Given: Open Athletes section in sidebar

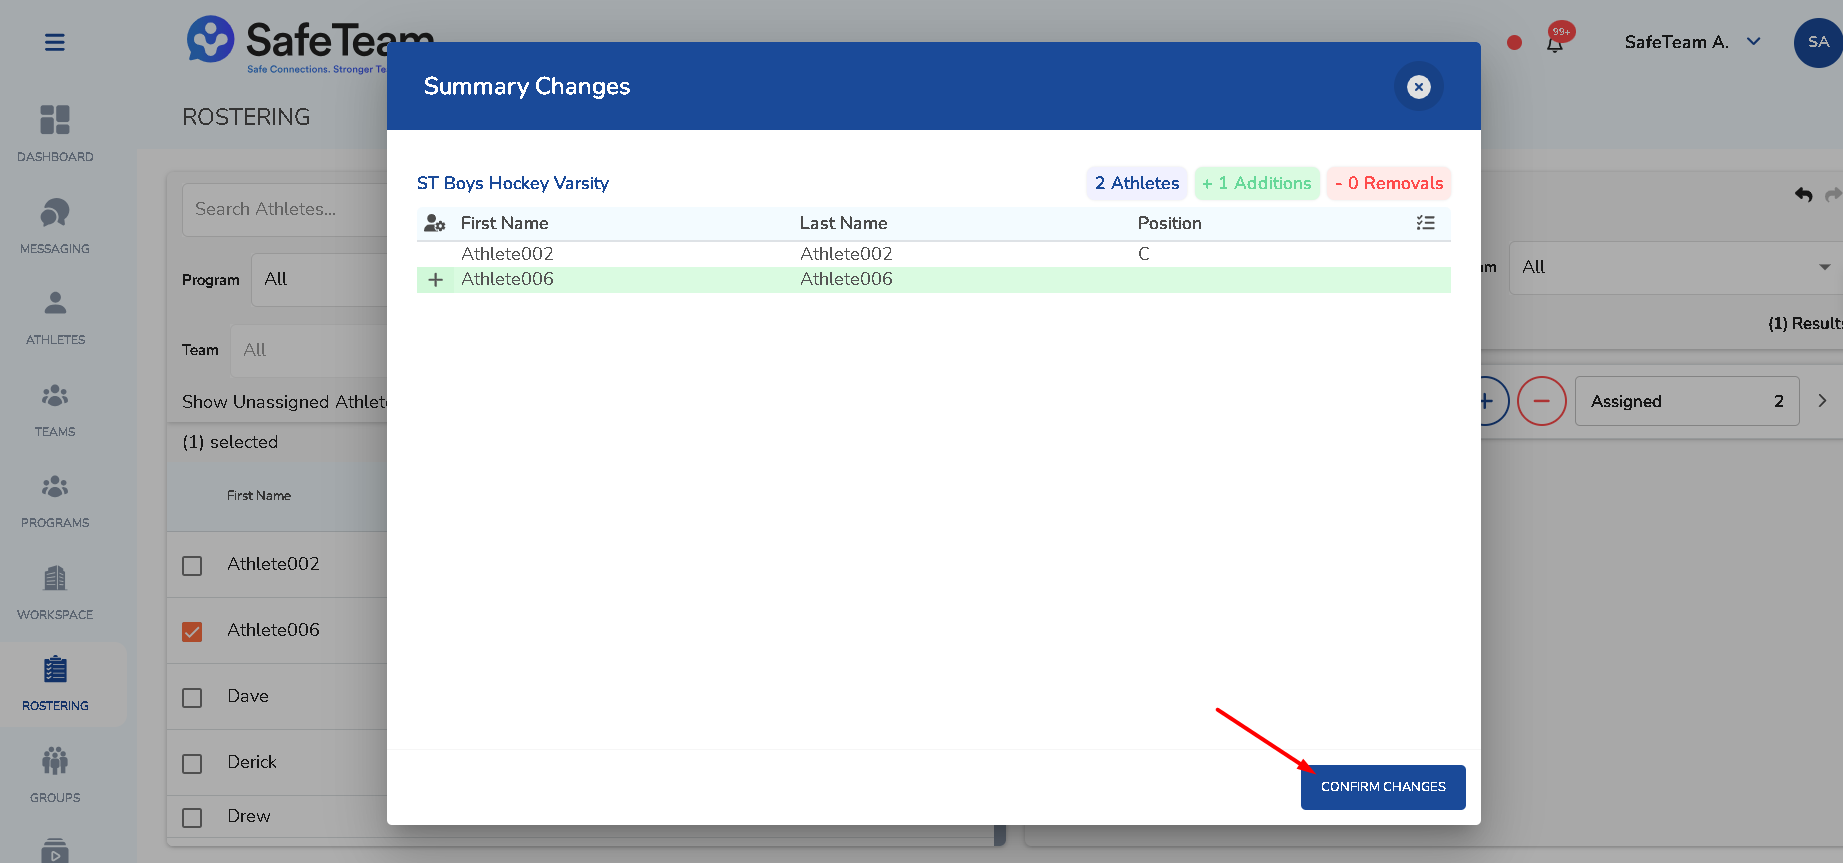Looking at the screenshot, I should click(55, 317).
